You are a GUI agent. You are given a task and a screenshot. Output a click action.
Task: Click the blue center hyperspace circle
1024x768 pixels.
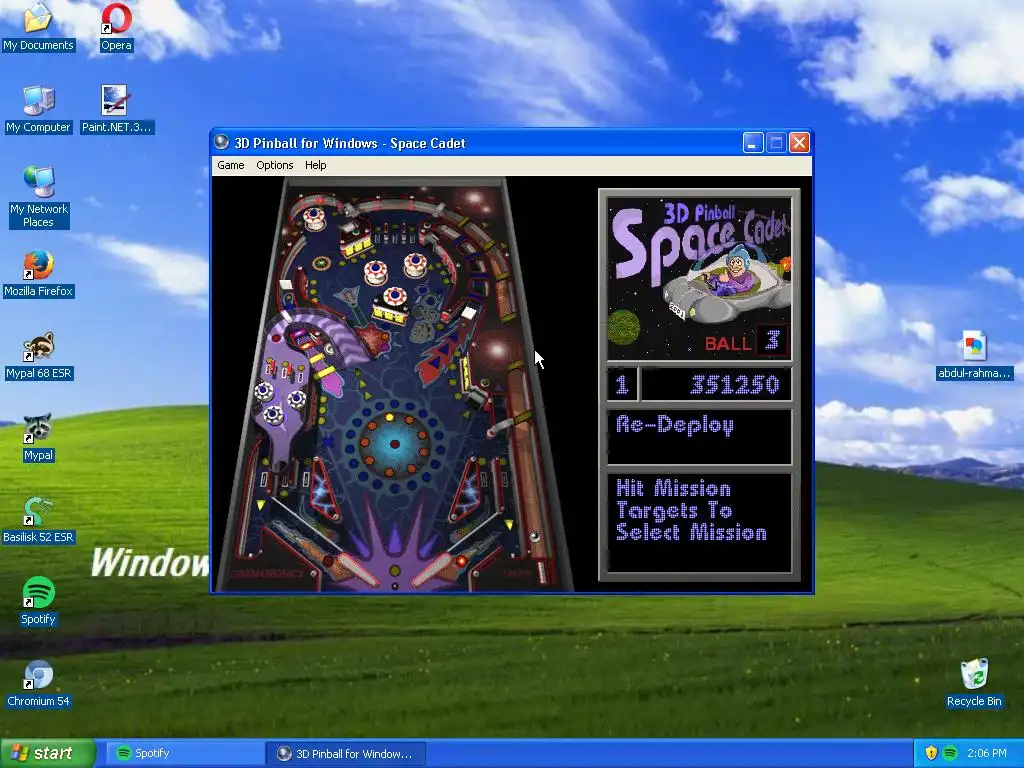click(394, 444)
